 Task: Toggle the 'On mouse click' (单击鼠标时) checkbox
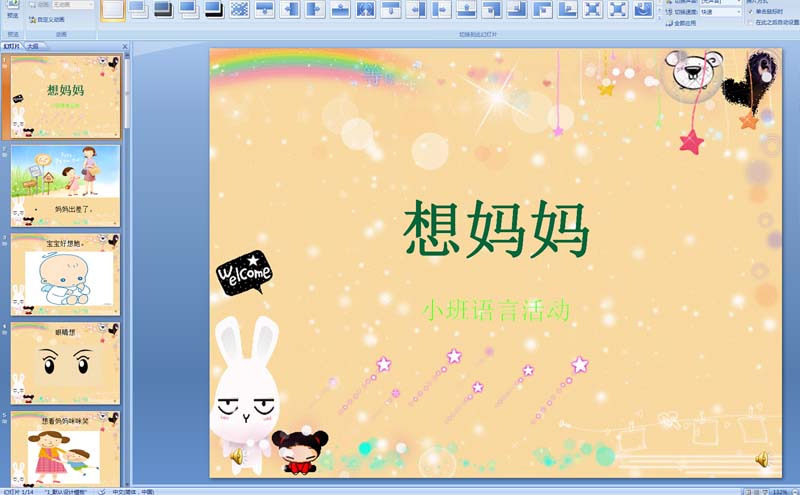point(751,11)
